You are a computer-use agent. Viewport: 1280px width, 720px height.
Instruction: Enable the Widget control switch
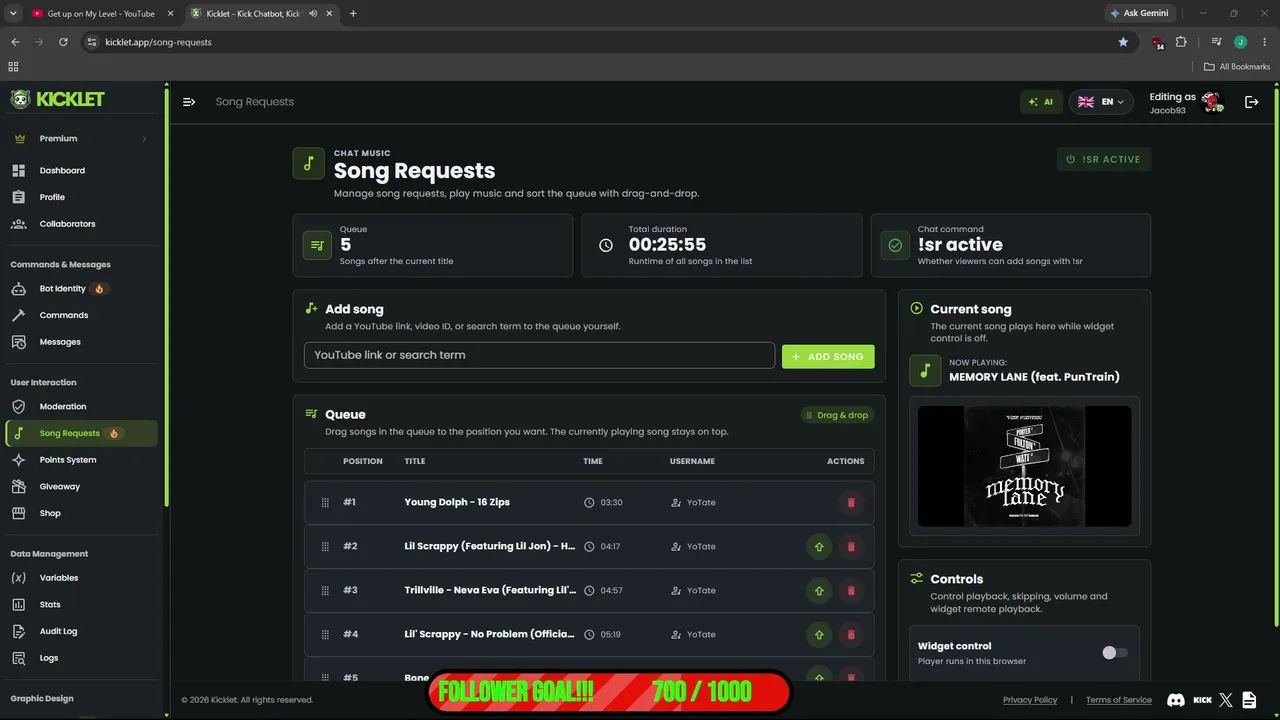coord(1115,653)
